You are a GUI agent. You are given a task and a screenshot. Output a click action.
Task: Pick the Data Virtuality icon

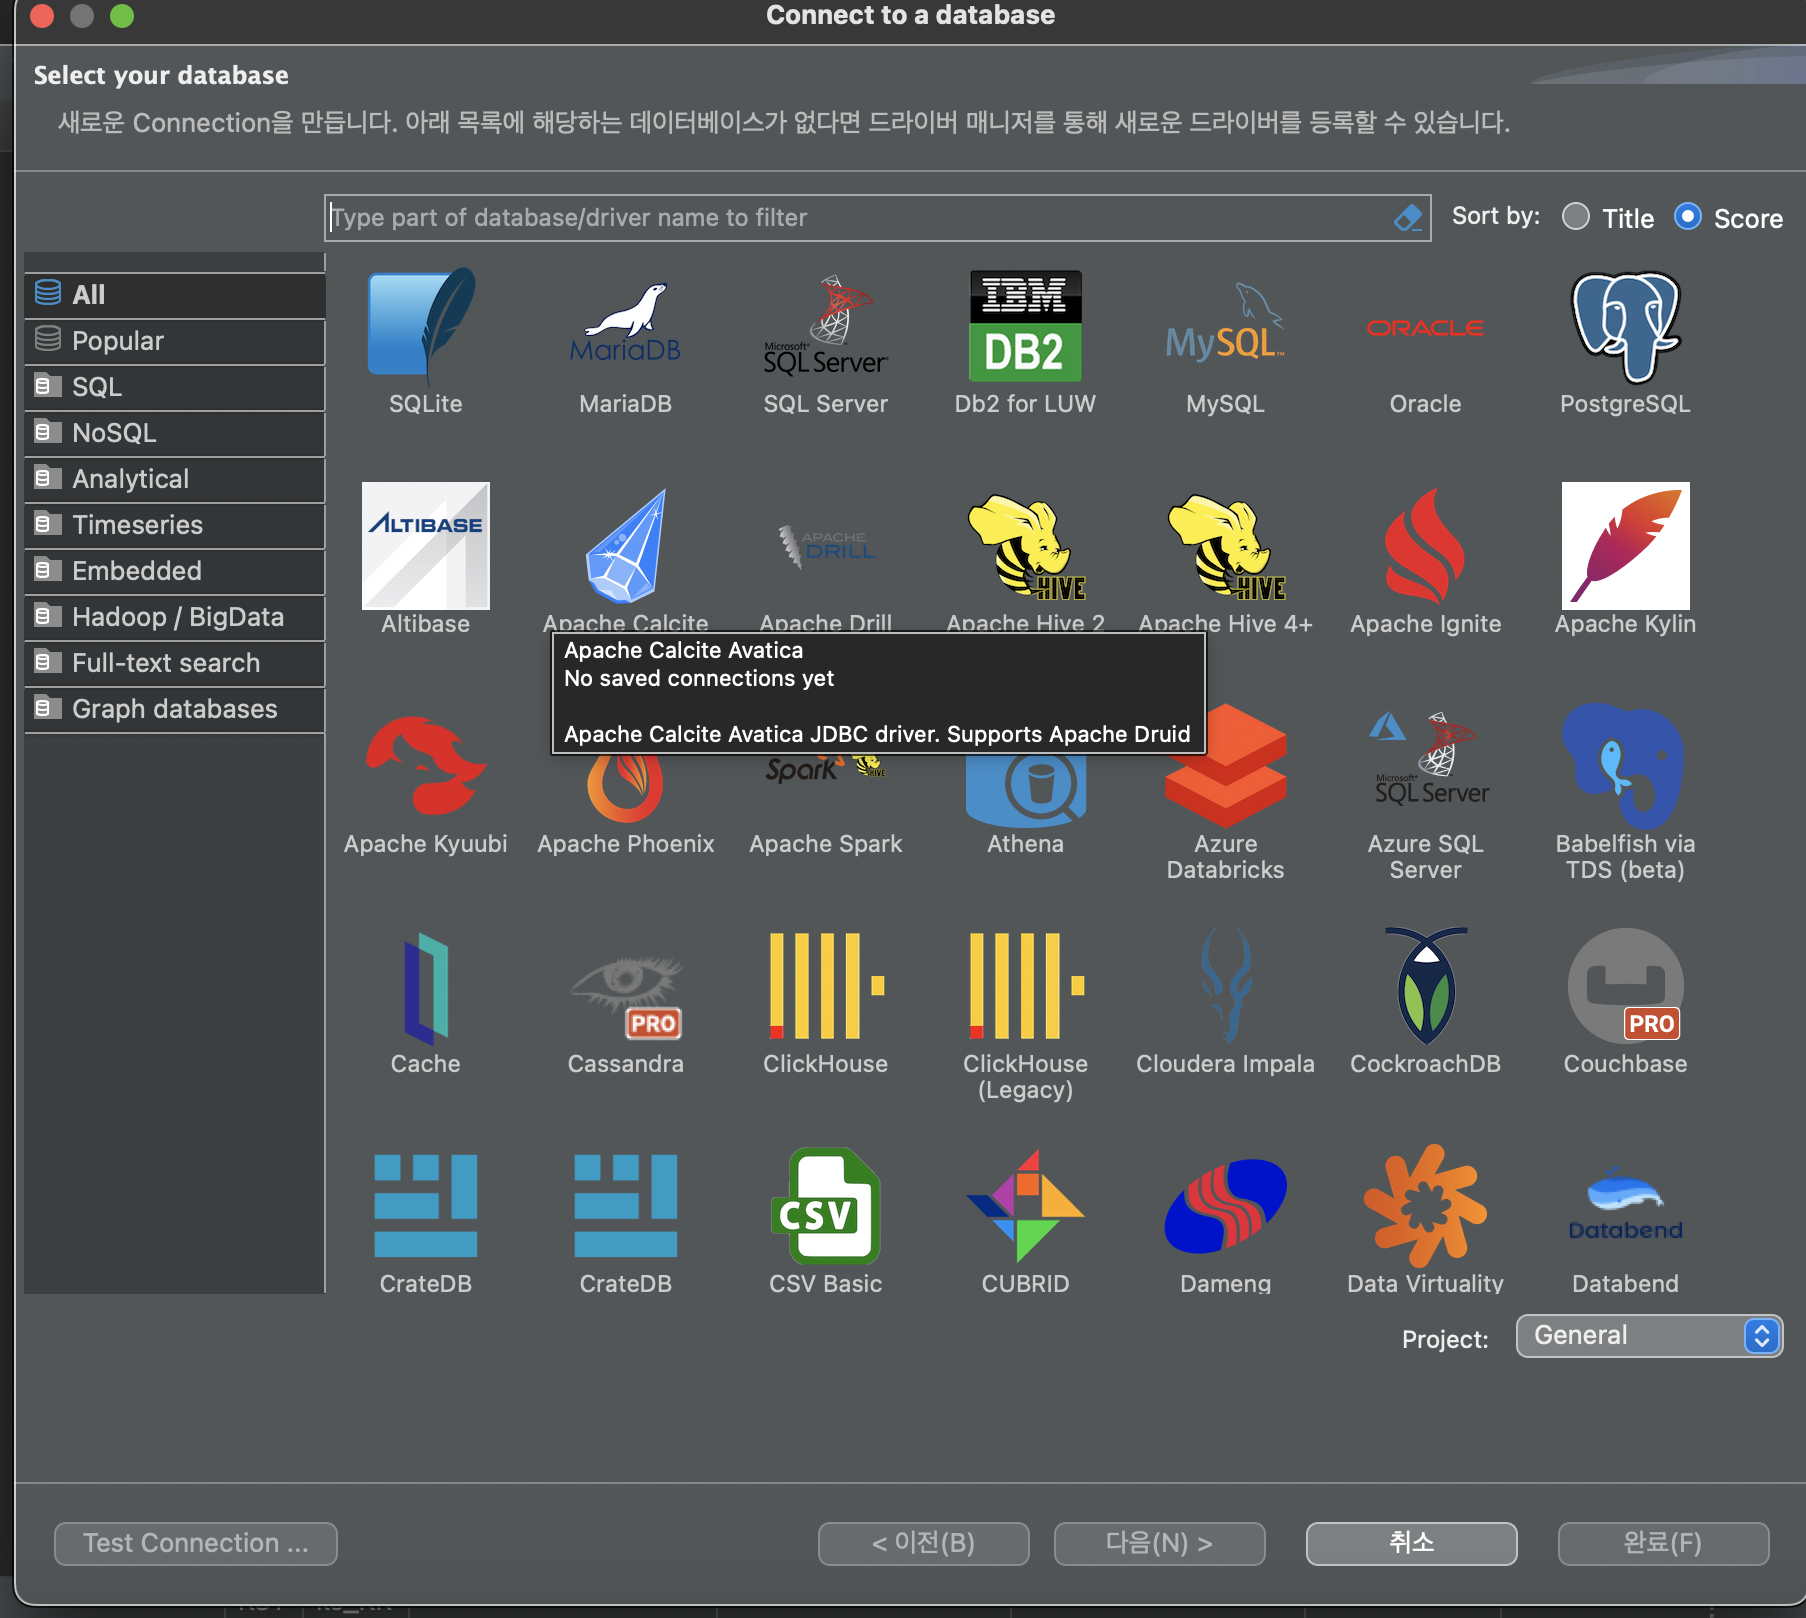click(1425, 1206)
